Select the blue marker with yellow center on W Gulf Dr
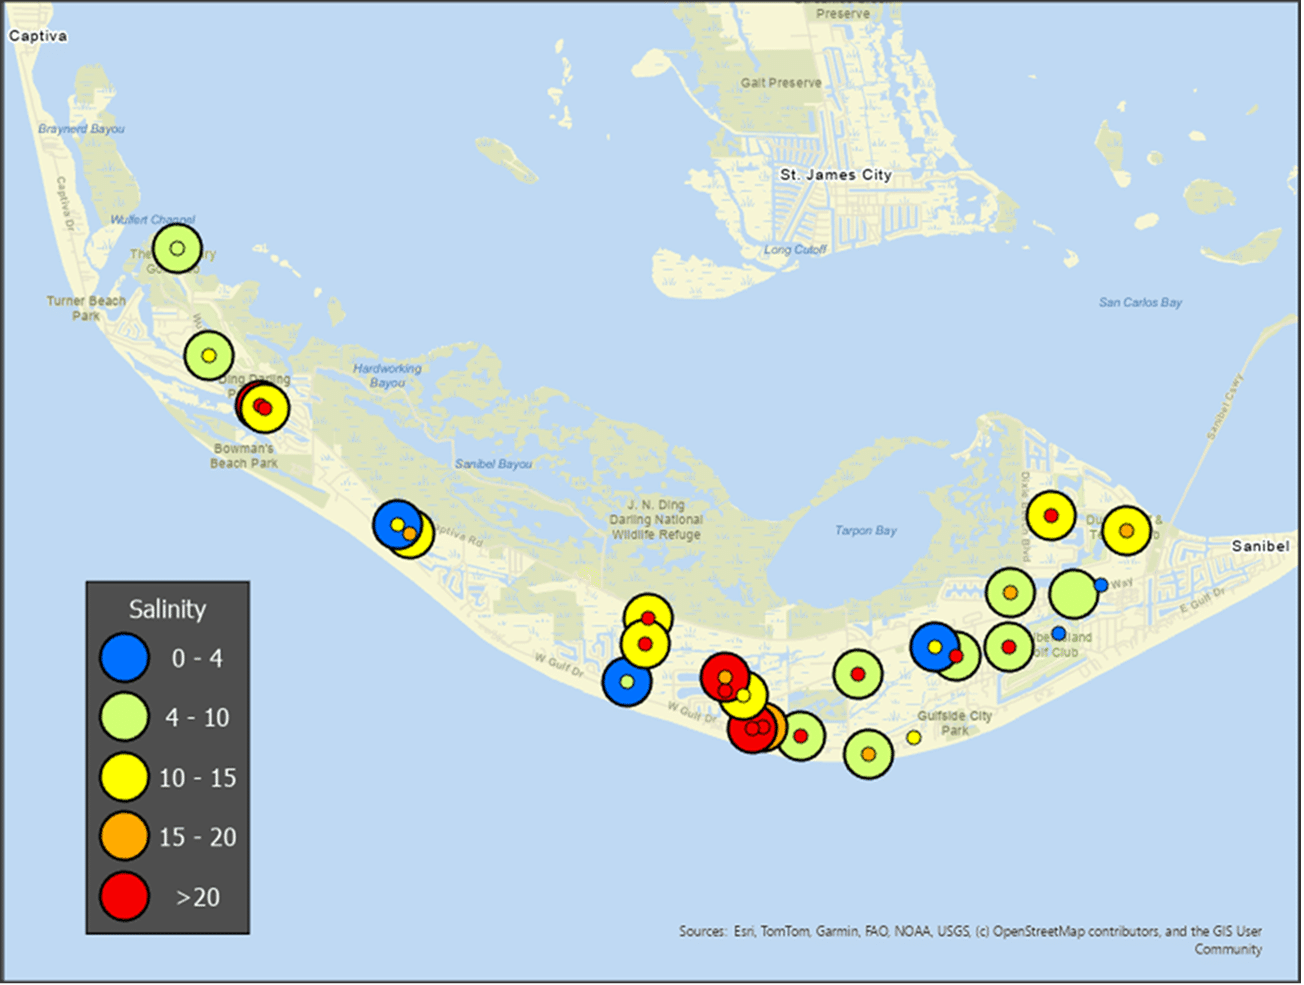Viewport: 1304px width, 985px height. click(626, 682)
